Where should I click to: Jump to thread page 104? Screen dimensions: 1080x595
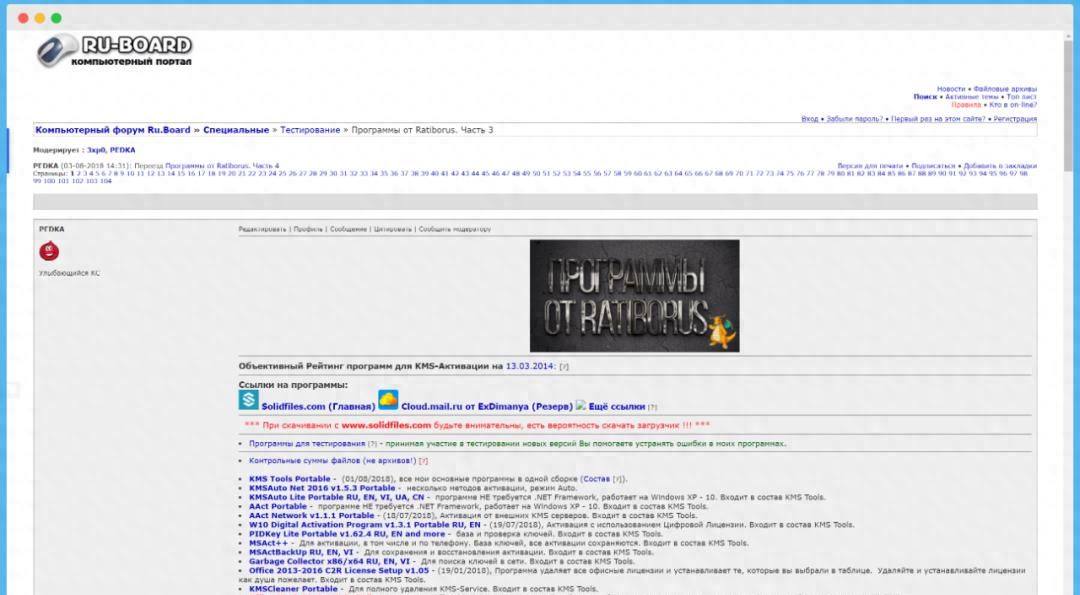pyautogui.click(x=106, y=181)
